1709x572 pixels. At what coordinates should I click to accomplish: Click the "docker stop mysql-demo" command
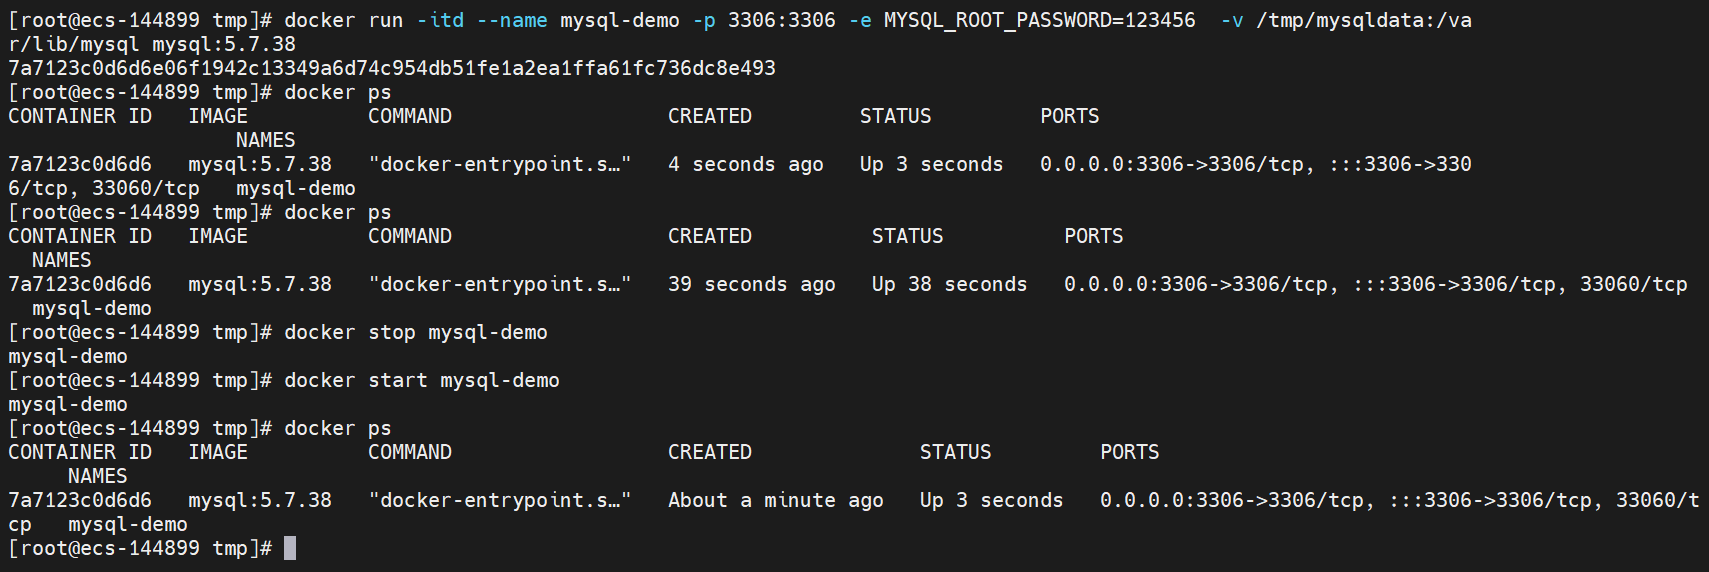point(416,332)
